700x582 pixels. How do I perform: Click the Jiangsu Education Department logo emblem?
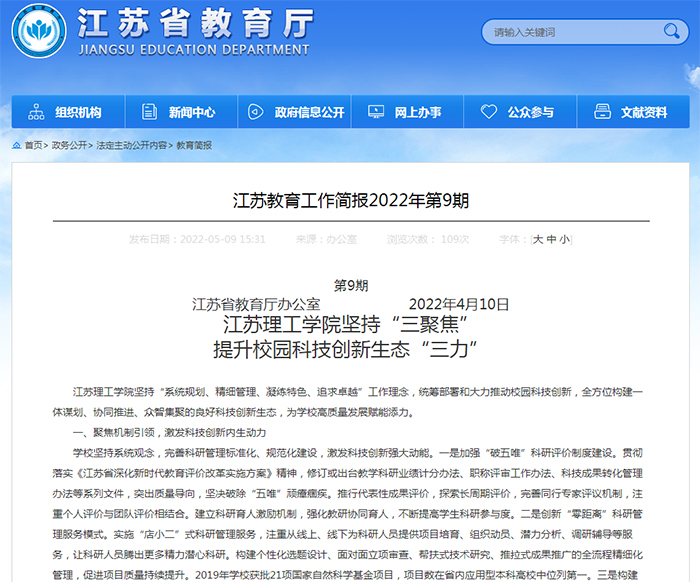39,30
